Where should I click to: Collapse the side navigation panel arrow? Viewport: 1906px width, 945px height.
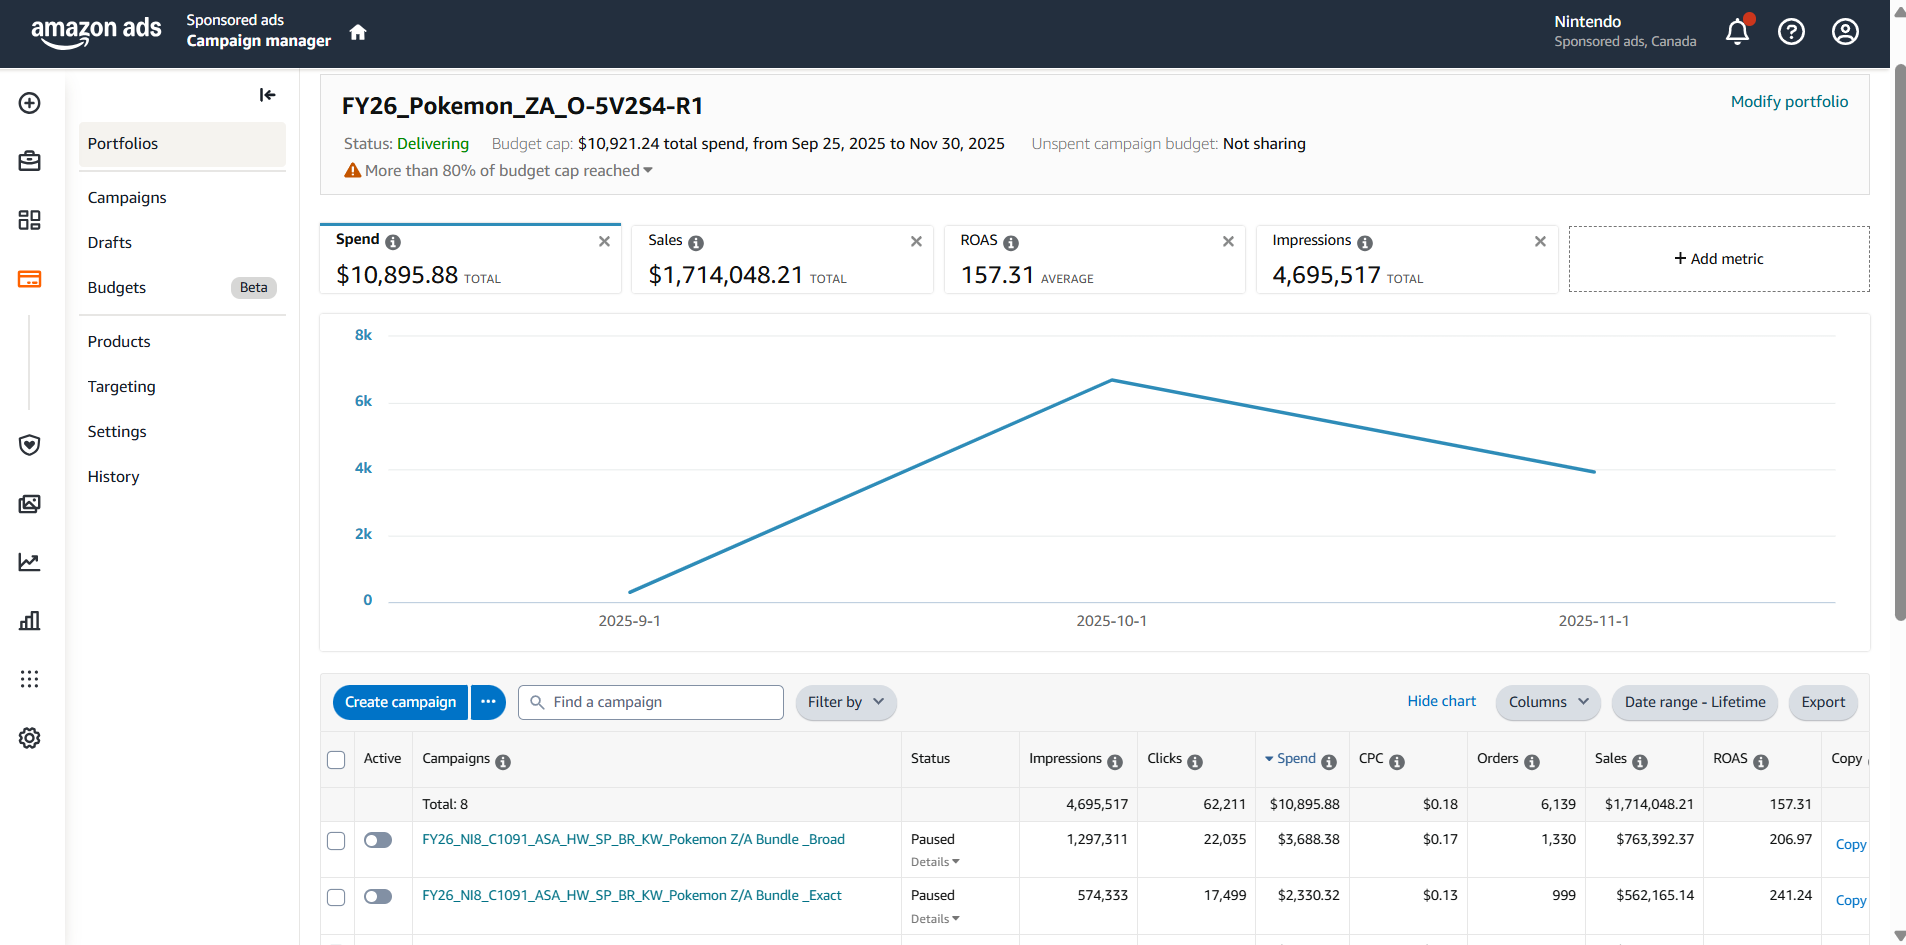267,95
